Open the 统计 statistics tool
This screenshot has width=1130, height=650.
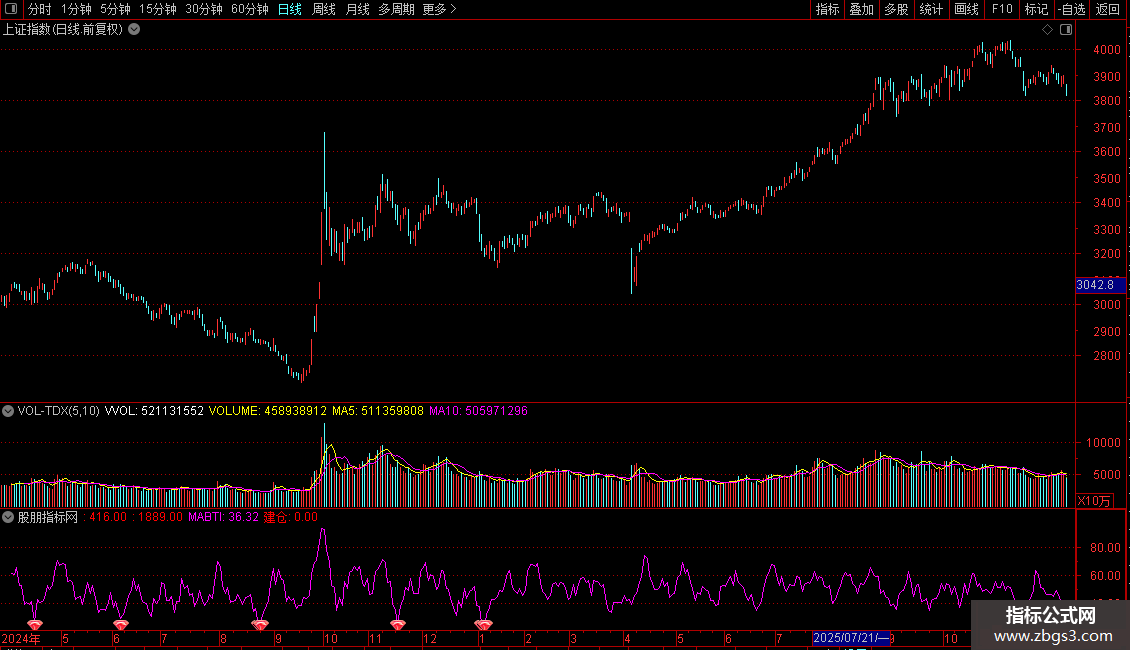click(930, 9)
